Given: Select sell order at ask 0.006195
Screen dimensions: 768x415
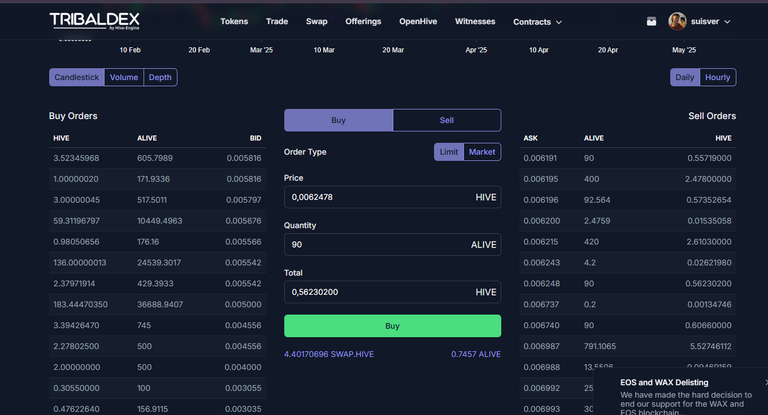Looking at the screenshot, I should [627, 179].
